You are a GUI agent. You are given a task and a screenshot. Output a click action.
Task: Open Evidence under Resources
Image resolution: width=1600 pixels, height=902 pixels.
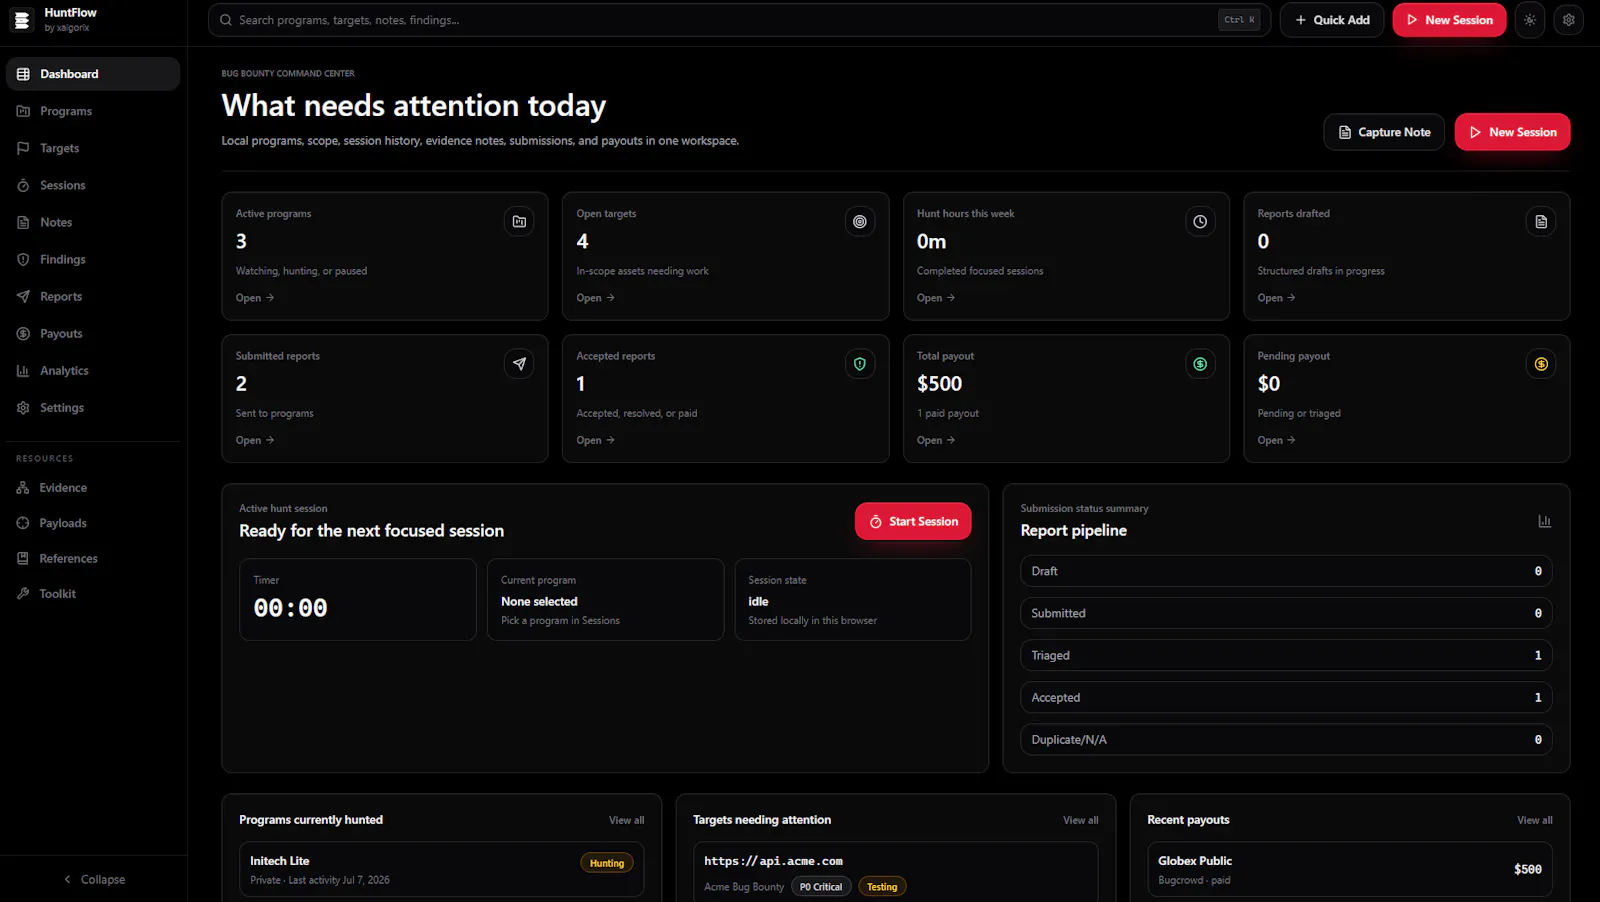pyautogui.click(x=93, y=488)
